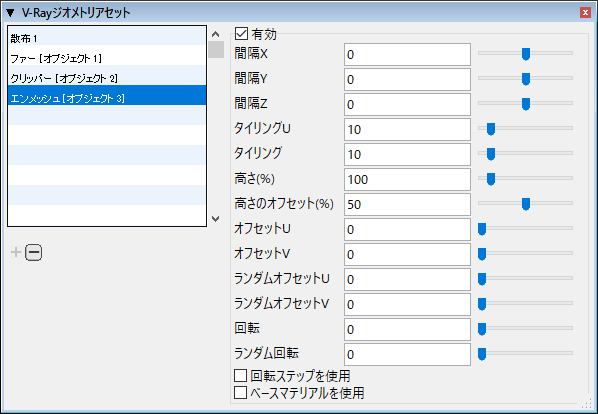Click the ランダム回転 value field
The image size is (598, 414).
click(x=407, y=354)
